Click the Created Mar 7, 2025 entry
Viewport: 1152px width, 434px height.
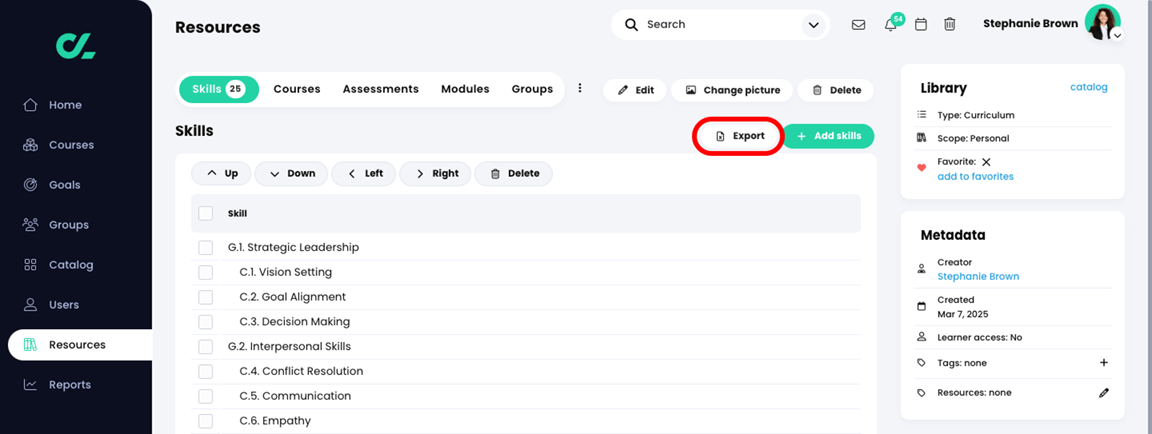coord(962,307)
